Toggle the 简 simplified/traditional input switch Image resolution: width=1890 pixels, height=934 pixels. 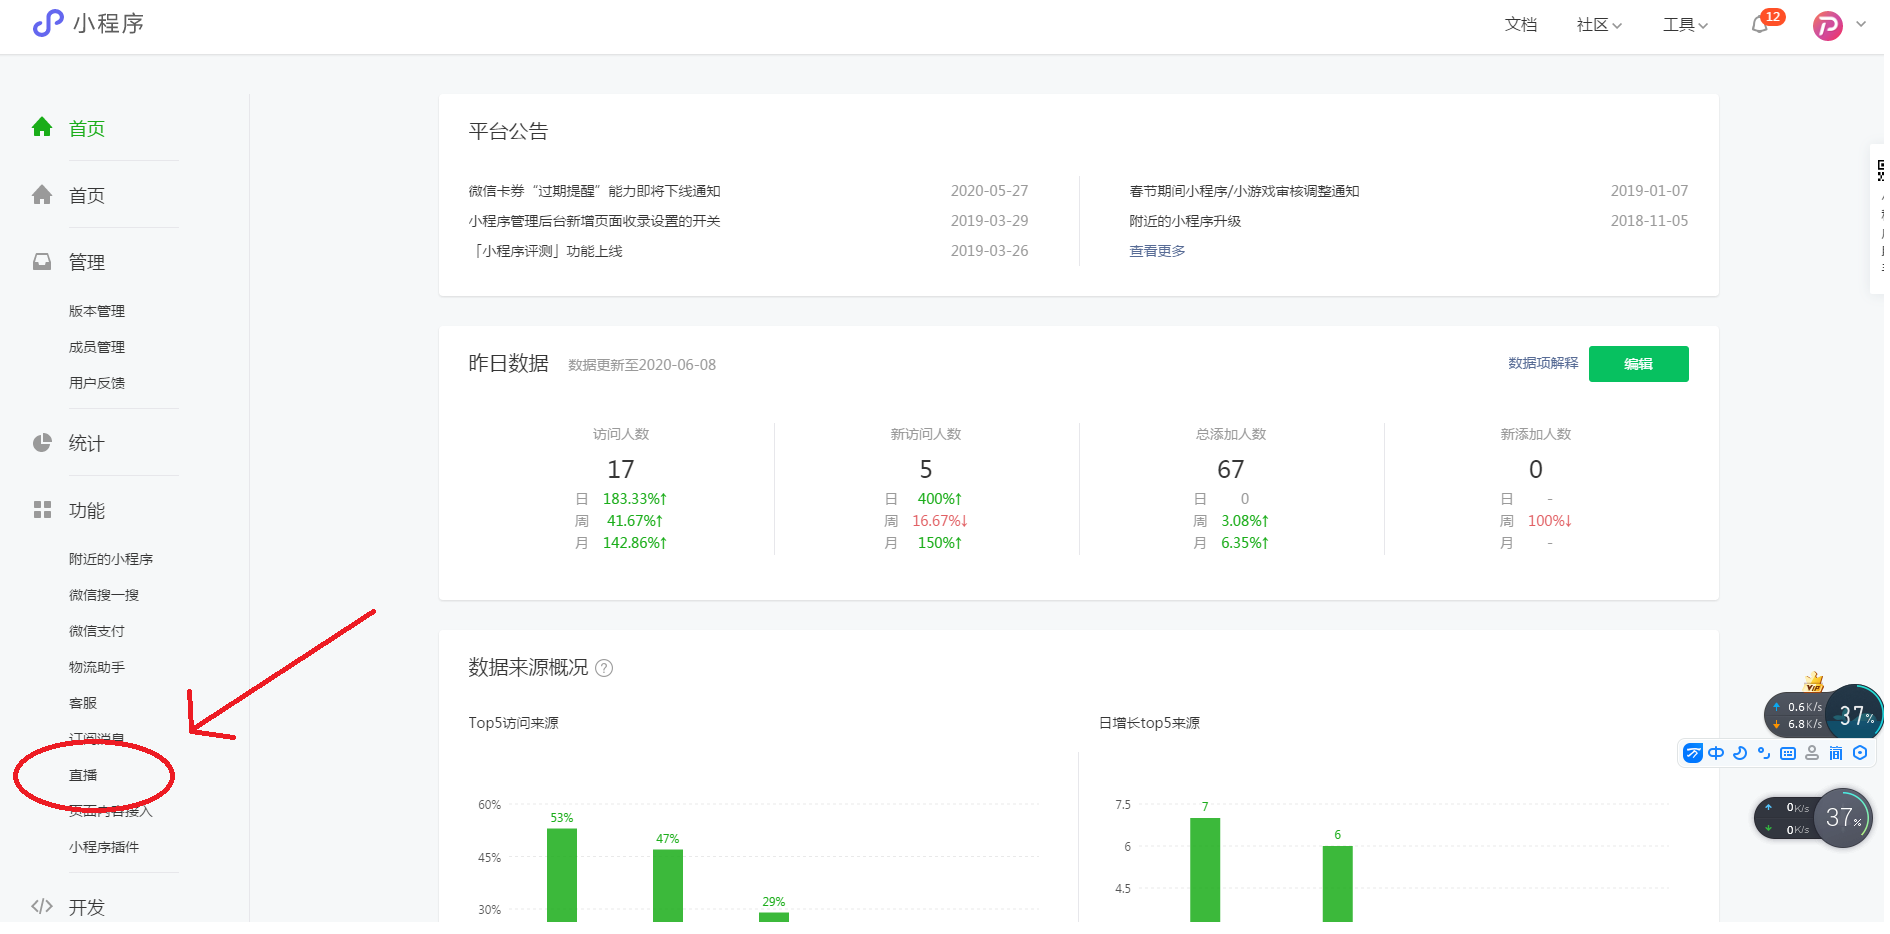pos(1836,753)
